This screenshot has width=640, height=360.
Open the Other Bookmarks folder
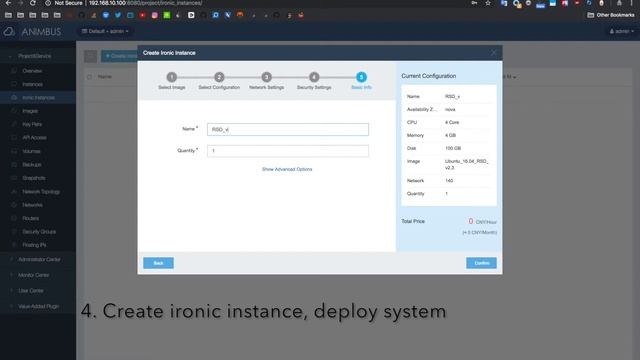click(x=611, y=15)
